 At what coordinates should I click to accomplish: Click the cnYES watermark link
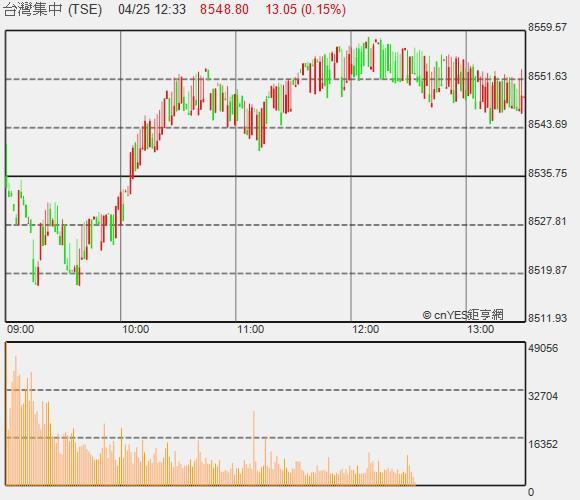pos(463,315)
